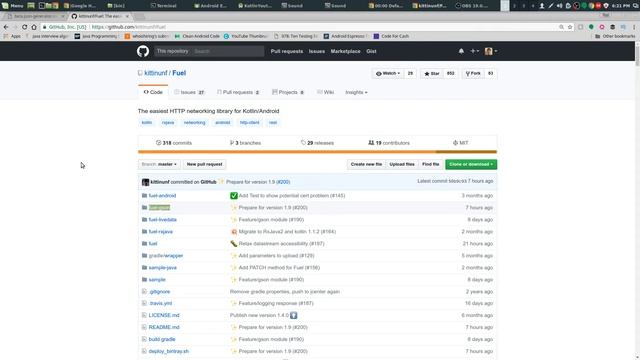
Task: Click the folder icon beside gradle/wrapper
Action: [144, 256]
